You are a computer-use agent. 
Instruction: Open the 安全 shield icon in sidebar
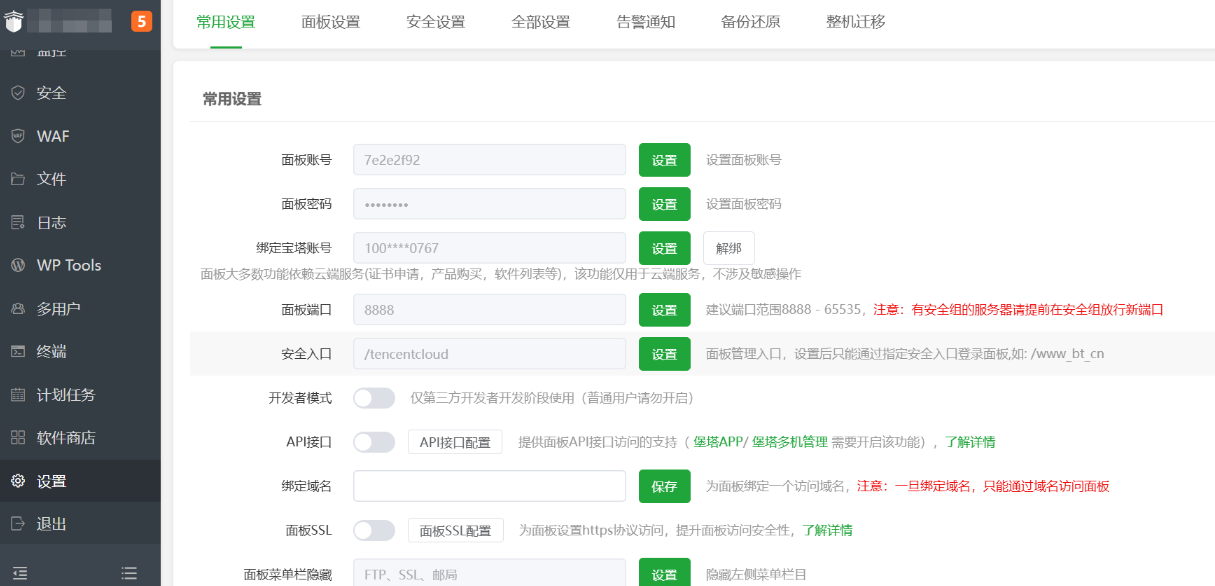click(x=18, y=93)
